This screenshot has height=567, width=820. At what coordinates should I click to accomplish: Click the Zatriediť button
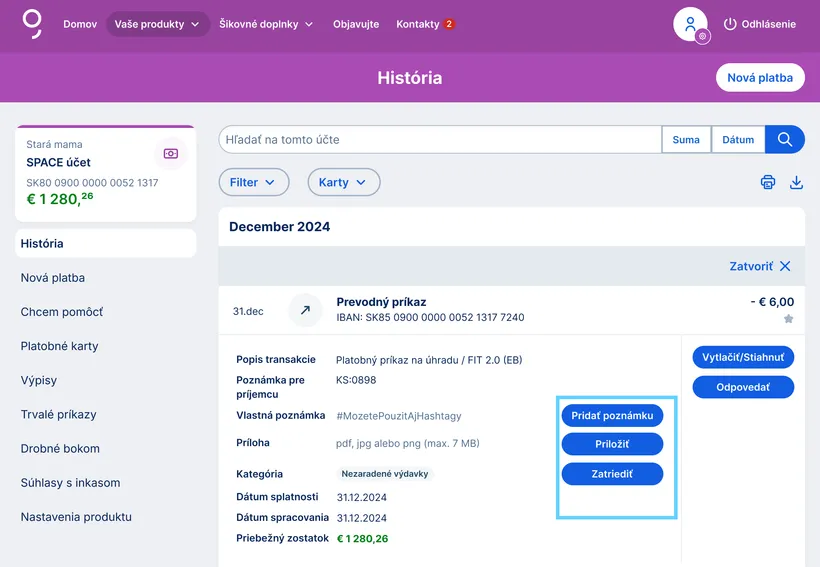click(612, 474)
